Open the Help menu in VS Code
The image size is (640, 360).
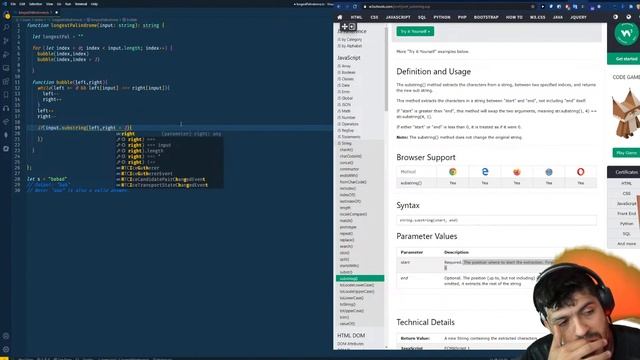(x=94, y=4)
